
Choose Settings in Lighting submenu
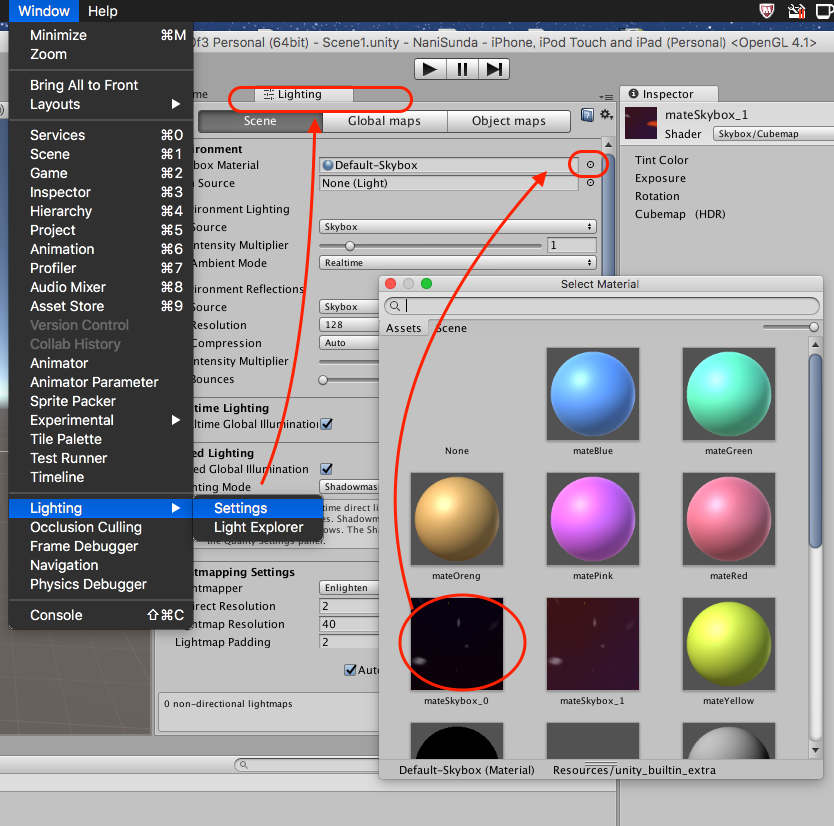tap(258, 508)
